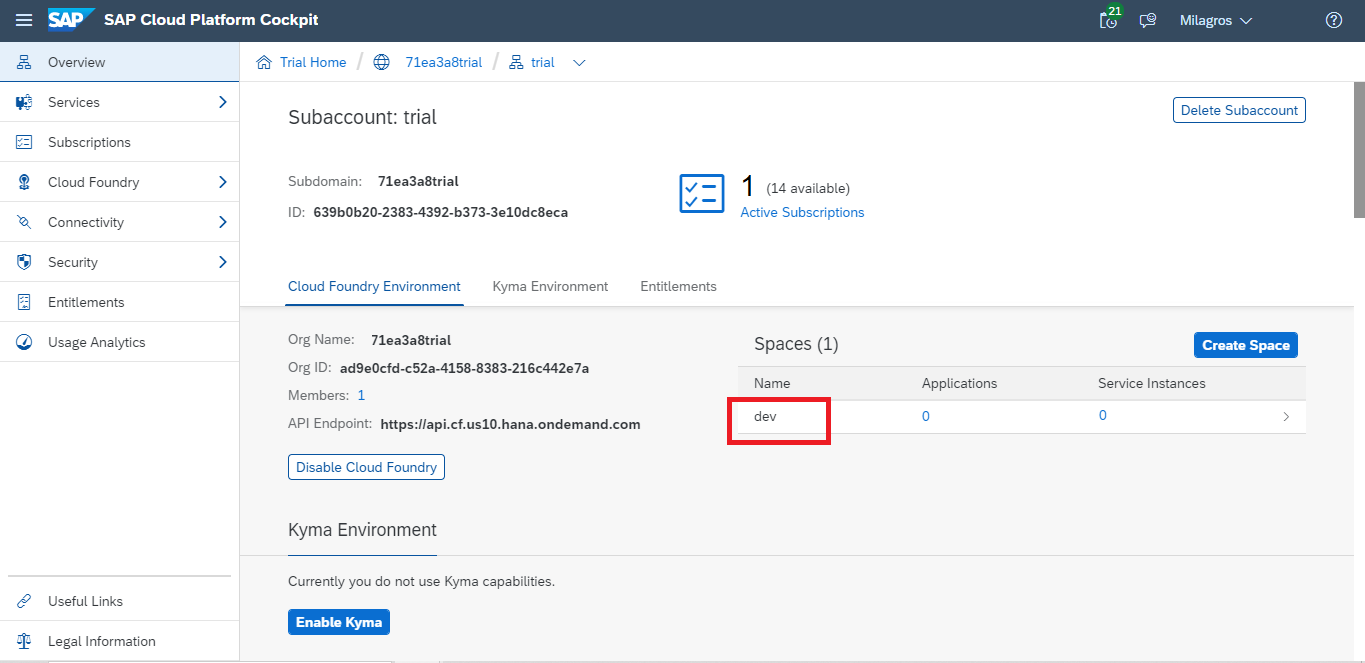
Task: Click the globe icon beside 71ea3a8trial
Action: pos(381,62)
